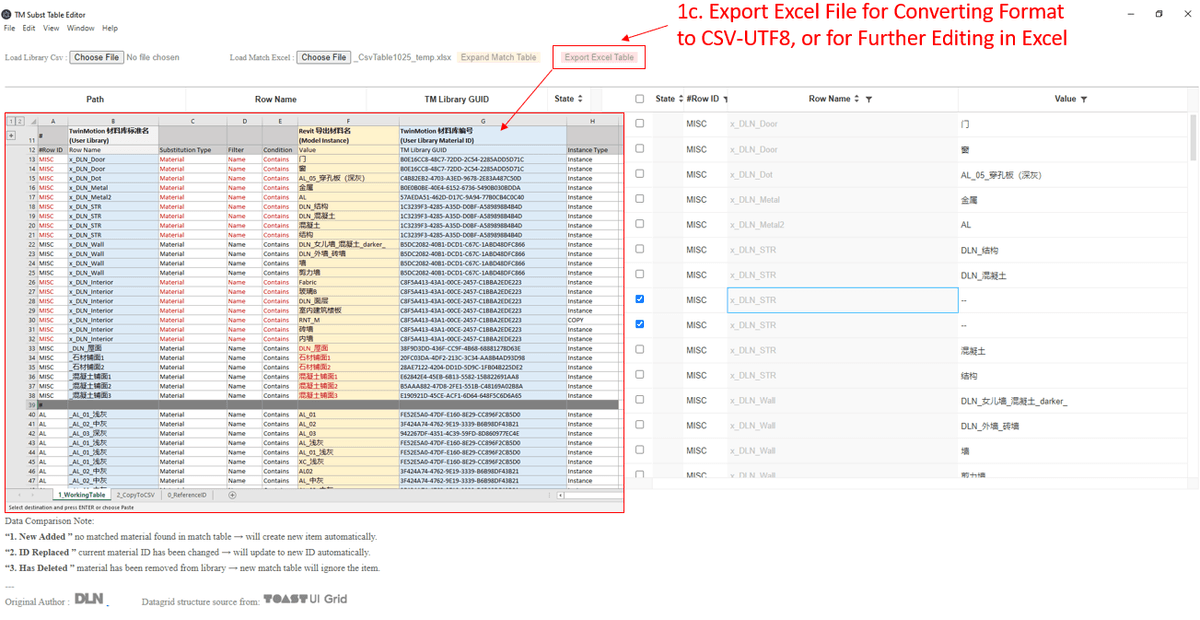The width and height of the screenshot is (1200, 620).
Task: Open Row Name column filter icon
Action: tap(868, 100)
